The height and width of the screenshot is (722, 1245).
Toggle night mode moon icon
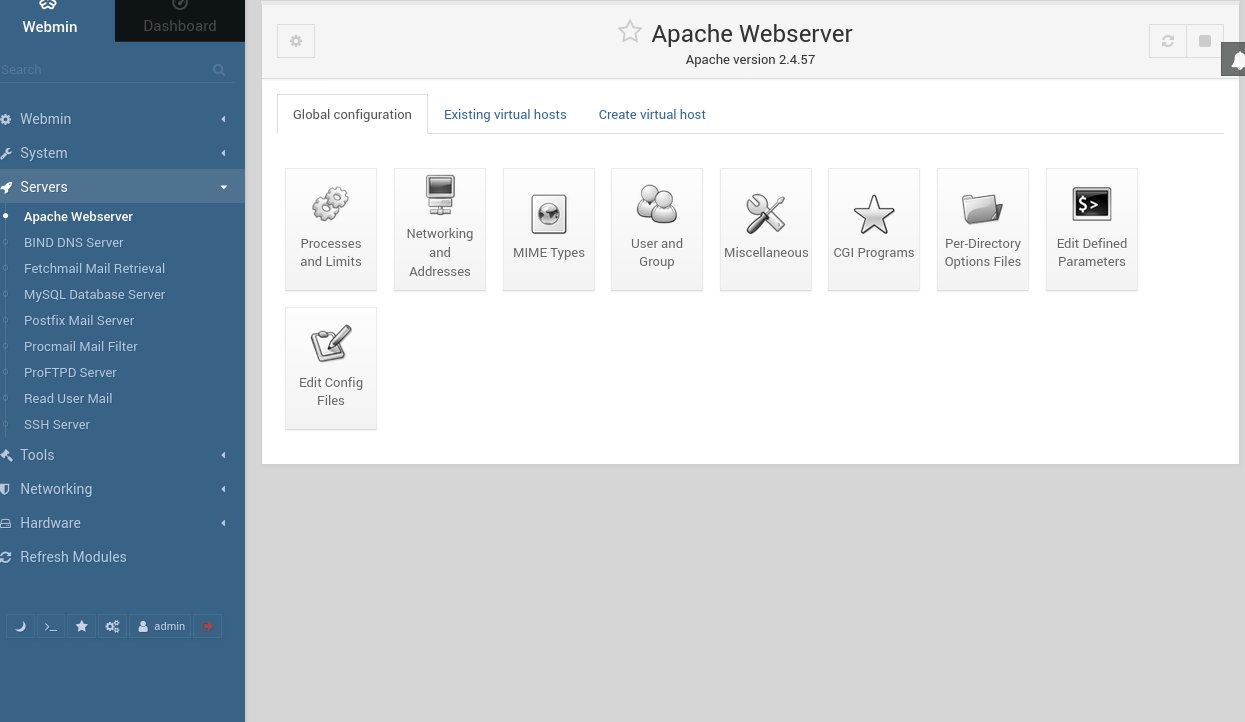[20, 626]
